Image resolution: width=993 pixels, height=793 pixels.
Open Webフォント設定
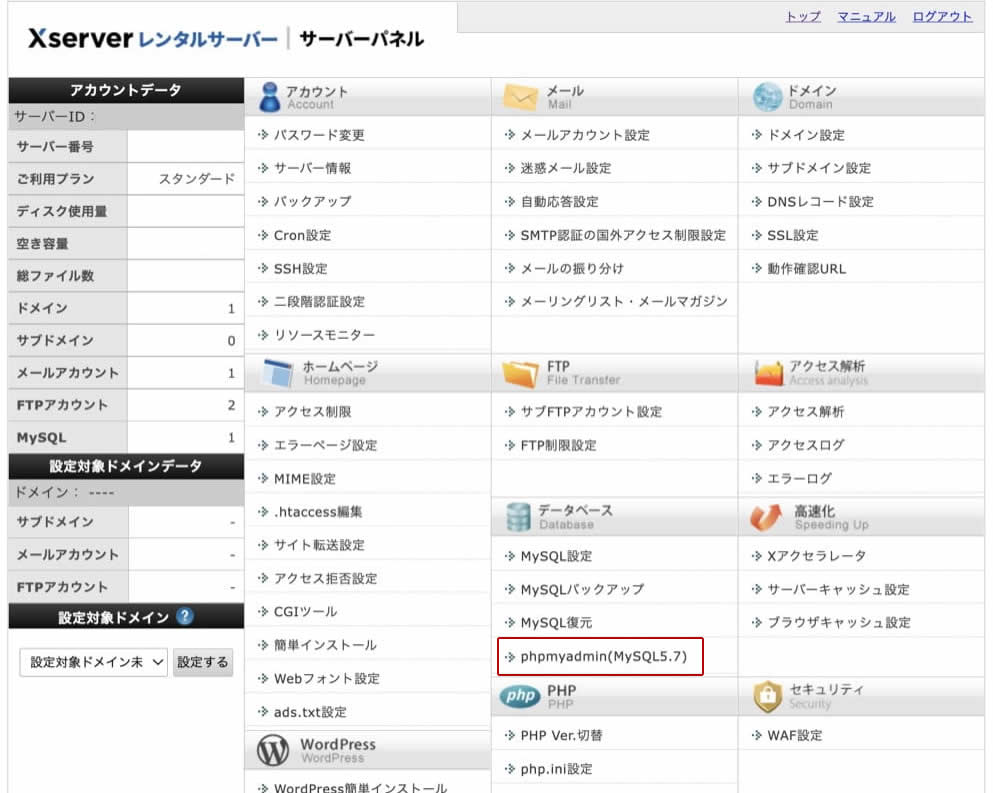click(326, 678)
